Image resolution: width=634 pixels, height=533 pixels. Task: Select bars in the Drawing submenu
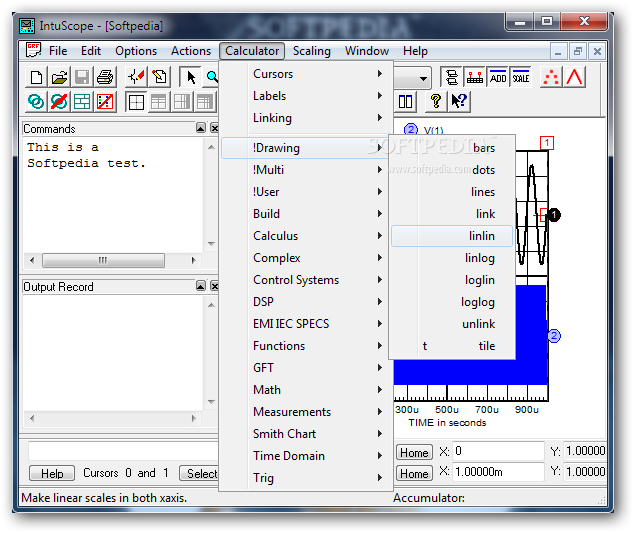[452, 148]
